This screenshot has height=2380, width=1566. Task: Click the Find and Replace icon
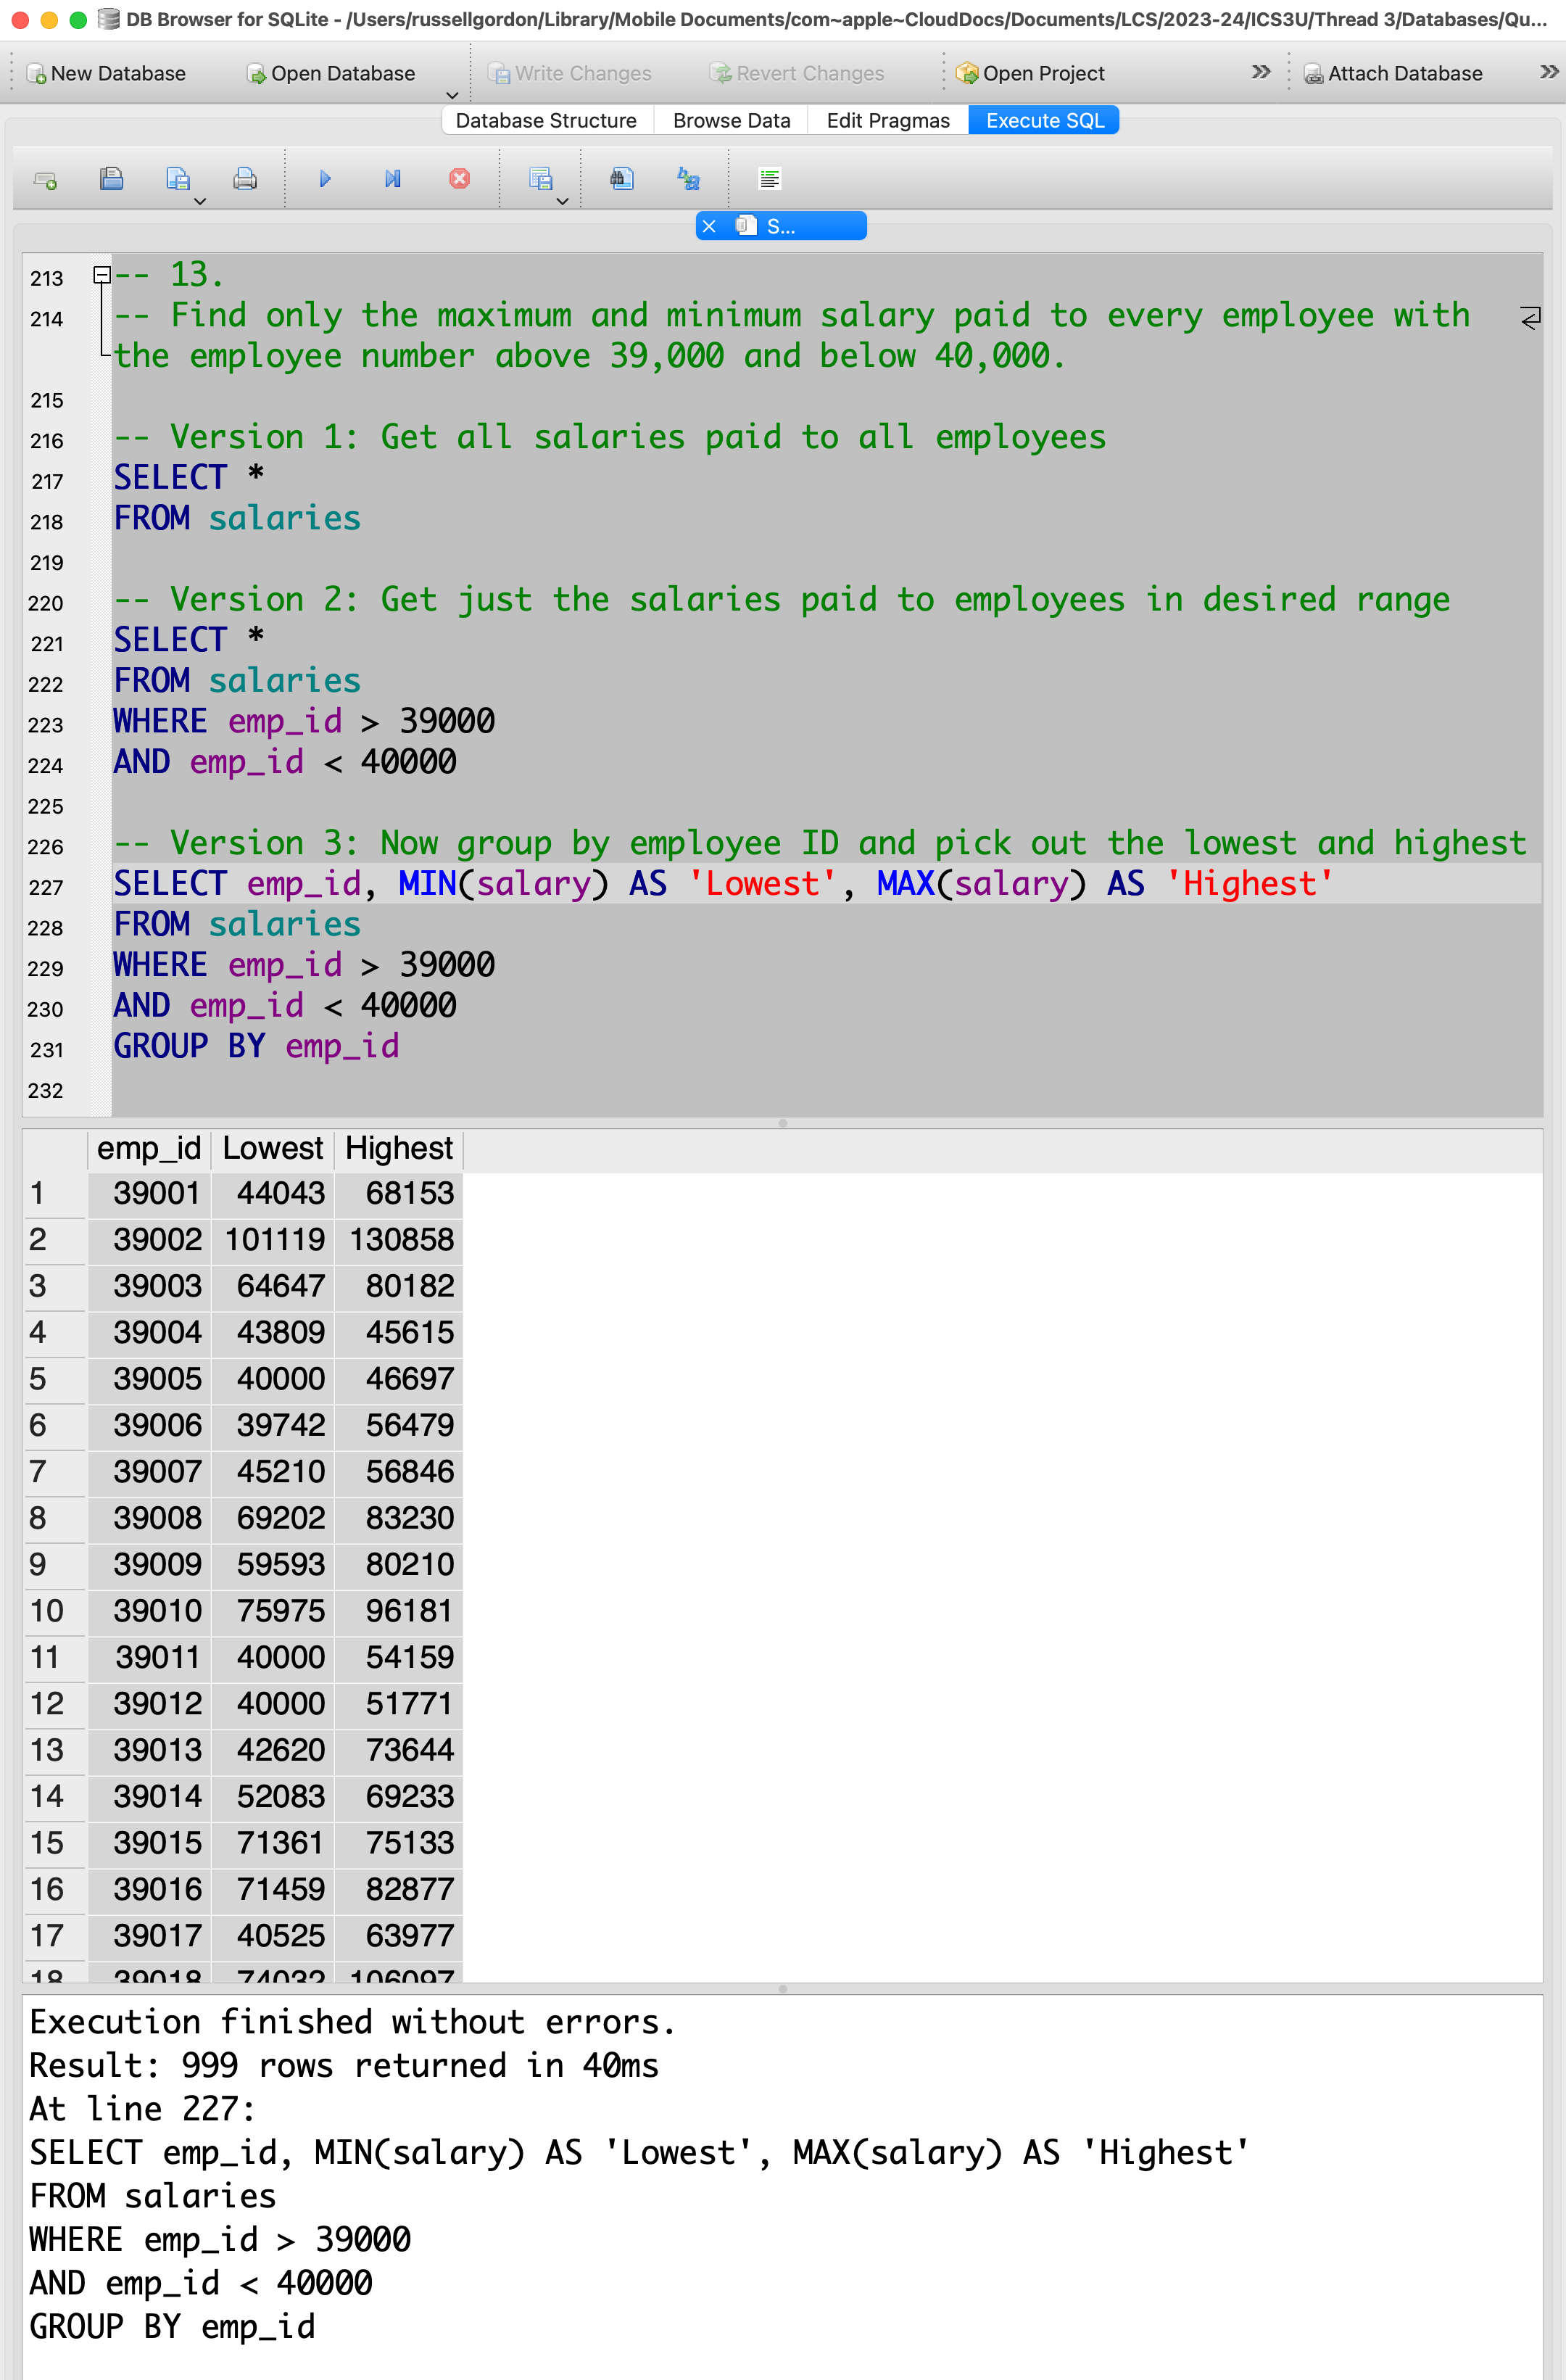(688, 179)
